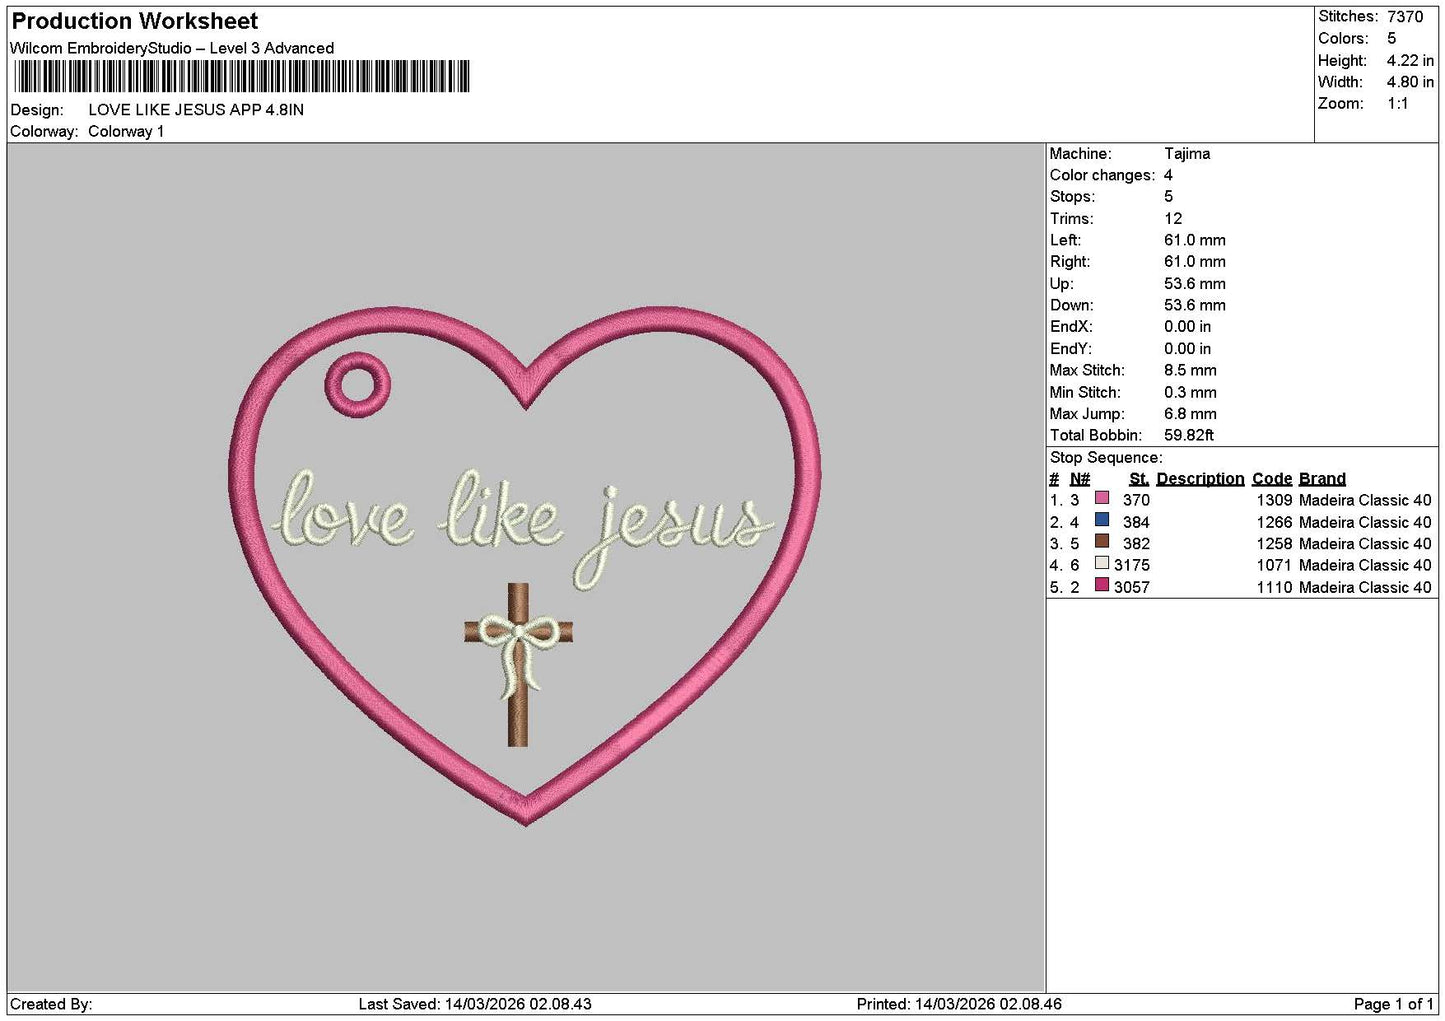
Task: Click the Color changes value 4
Action: 1168,175
